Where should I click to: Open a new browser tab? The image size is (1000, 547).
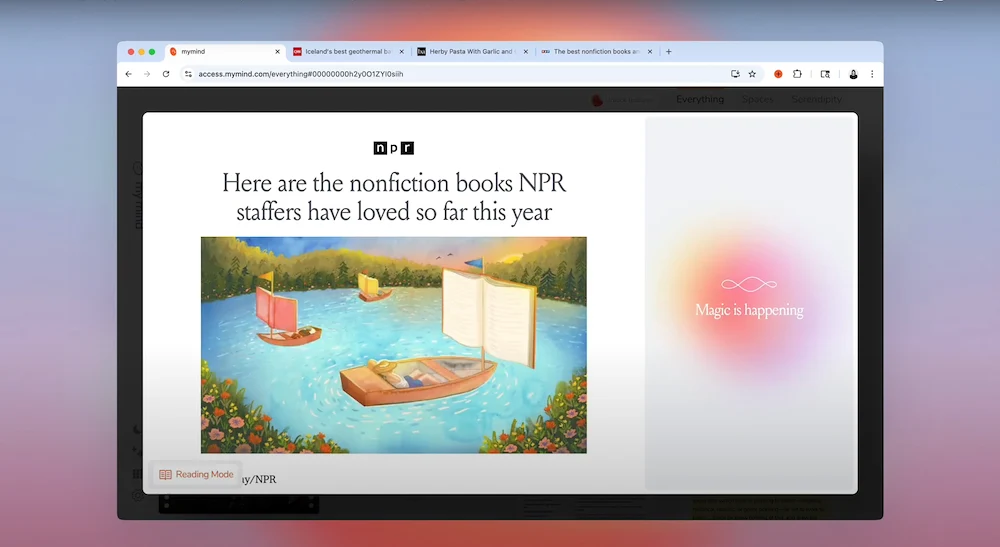(669, 51)
